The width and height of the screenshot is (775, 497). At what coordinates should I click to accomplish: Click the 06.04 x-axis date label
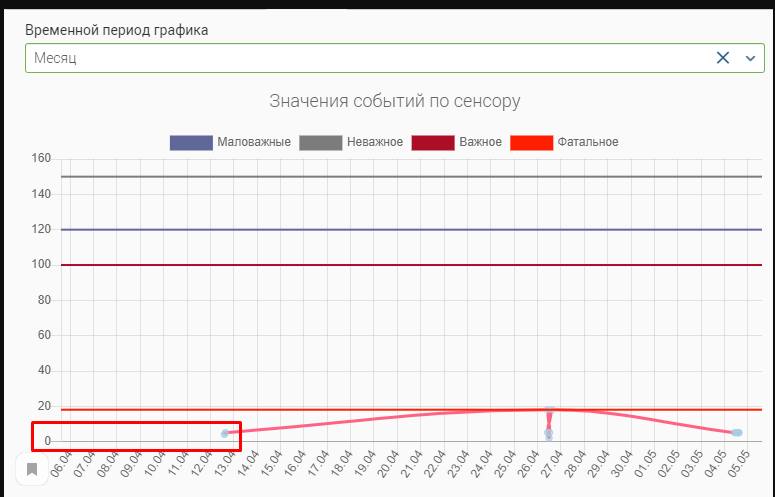pos(62,463)
